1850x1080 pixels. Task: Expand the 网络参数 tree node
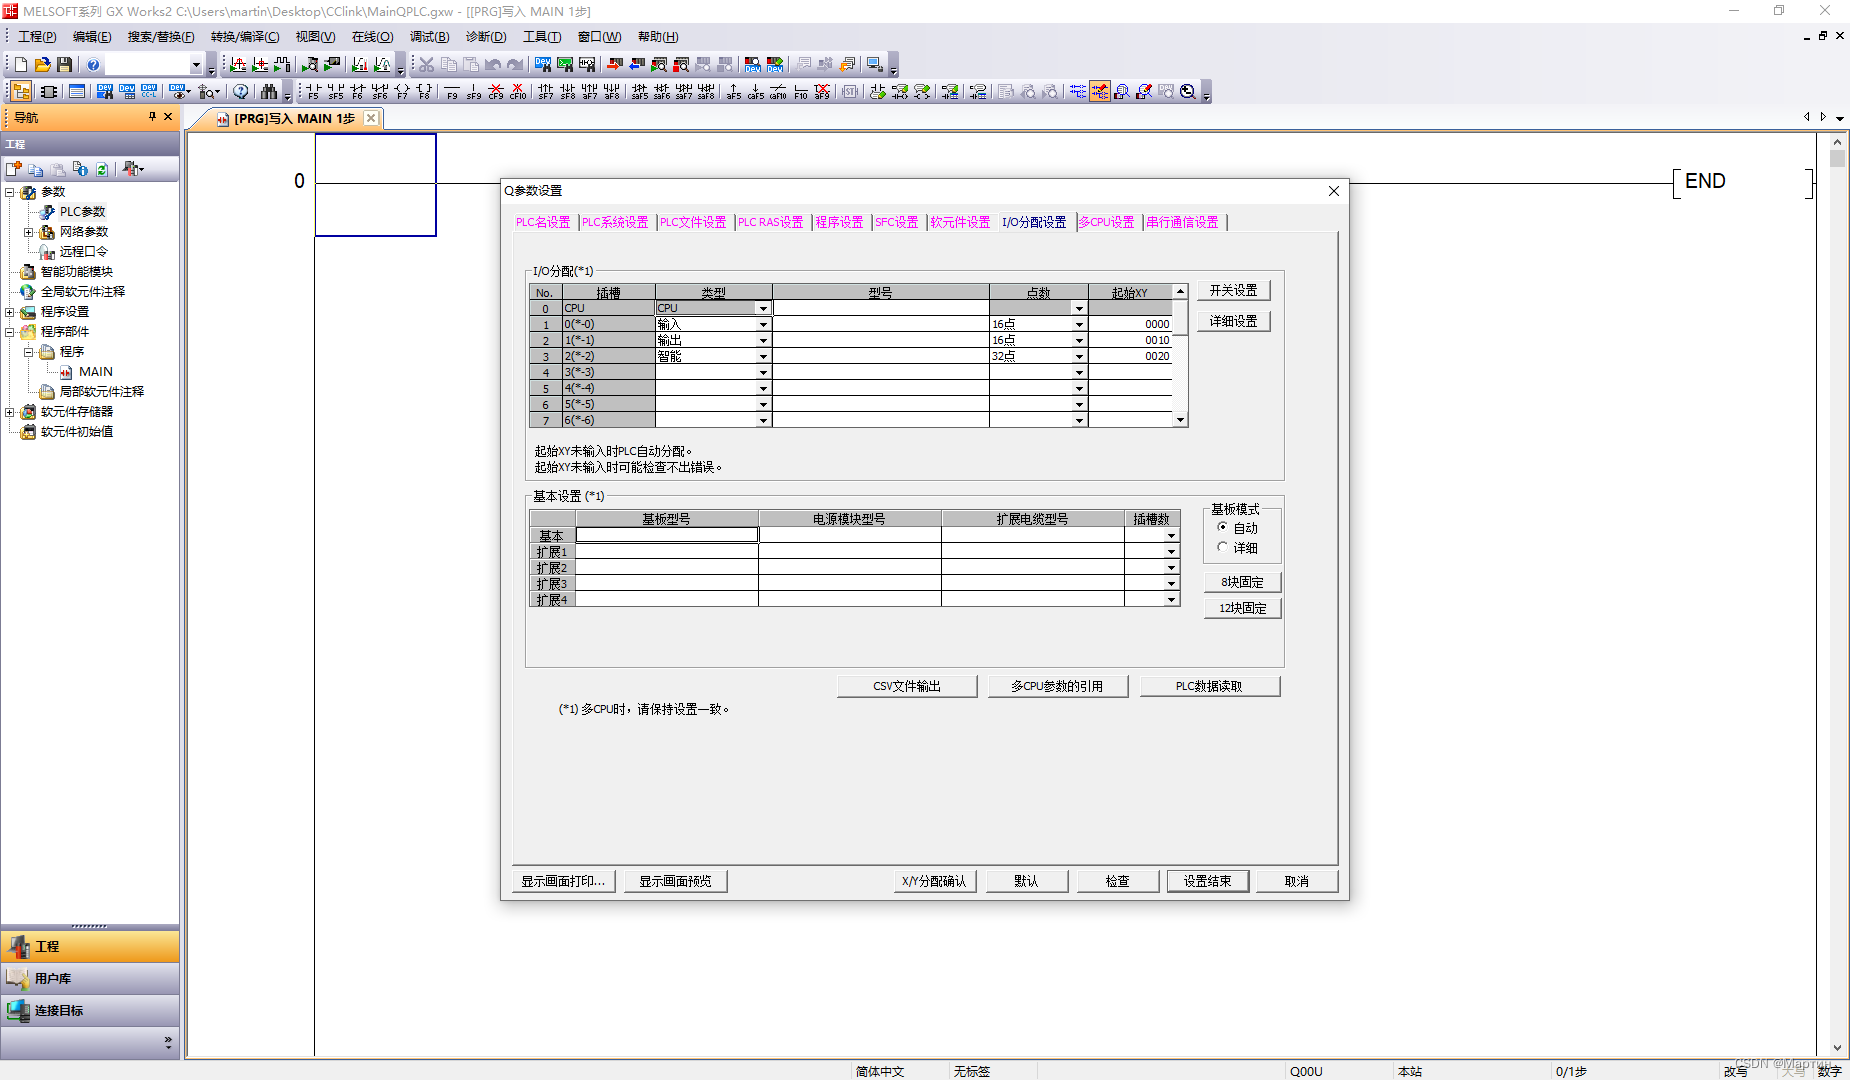(29, 232)
